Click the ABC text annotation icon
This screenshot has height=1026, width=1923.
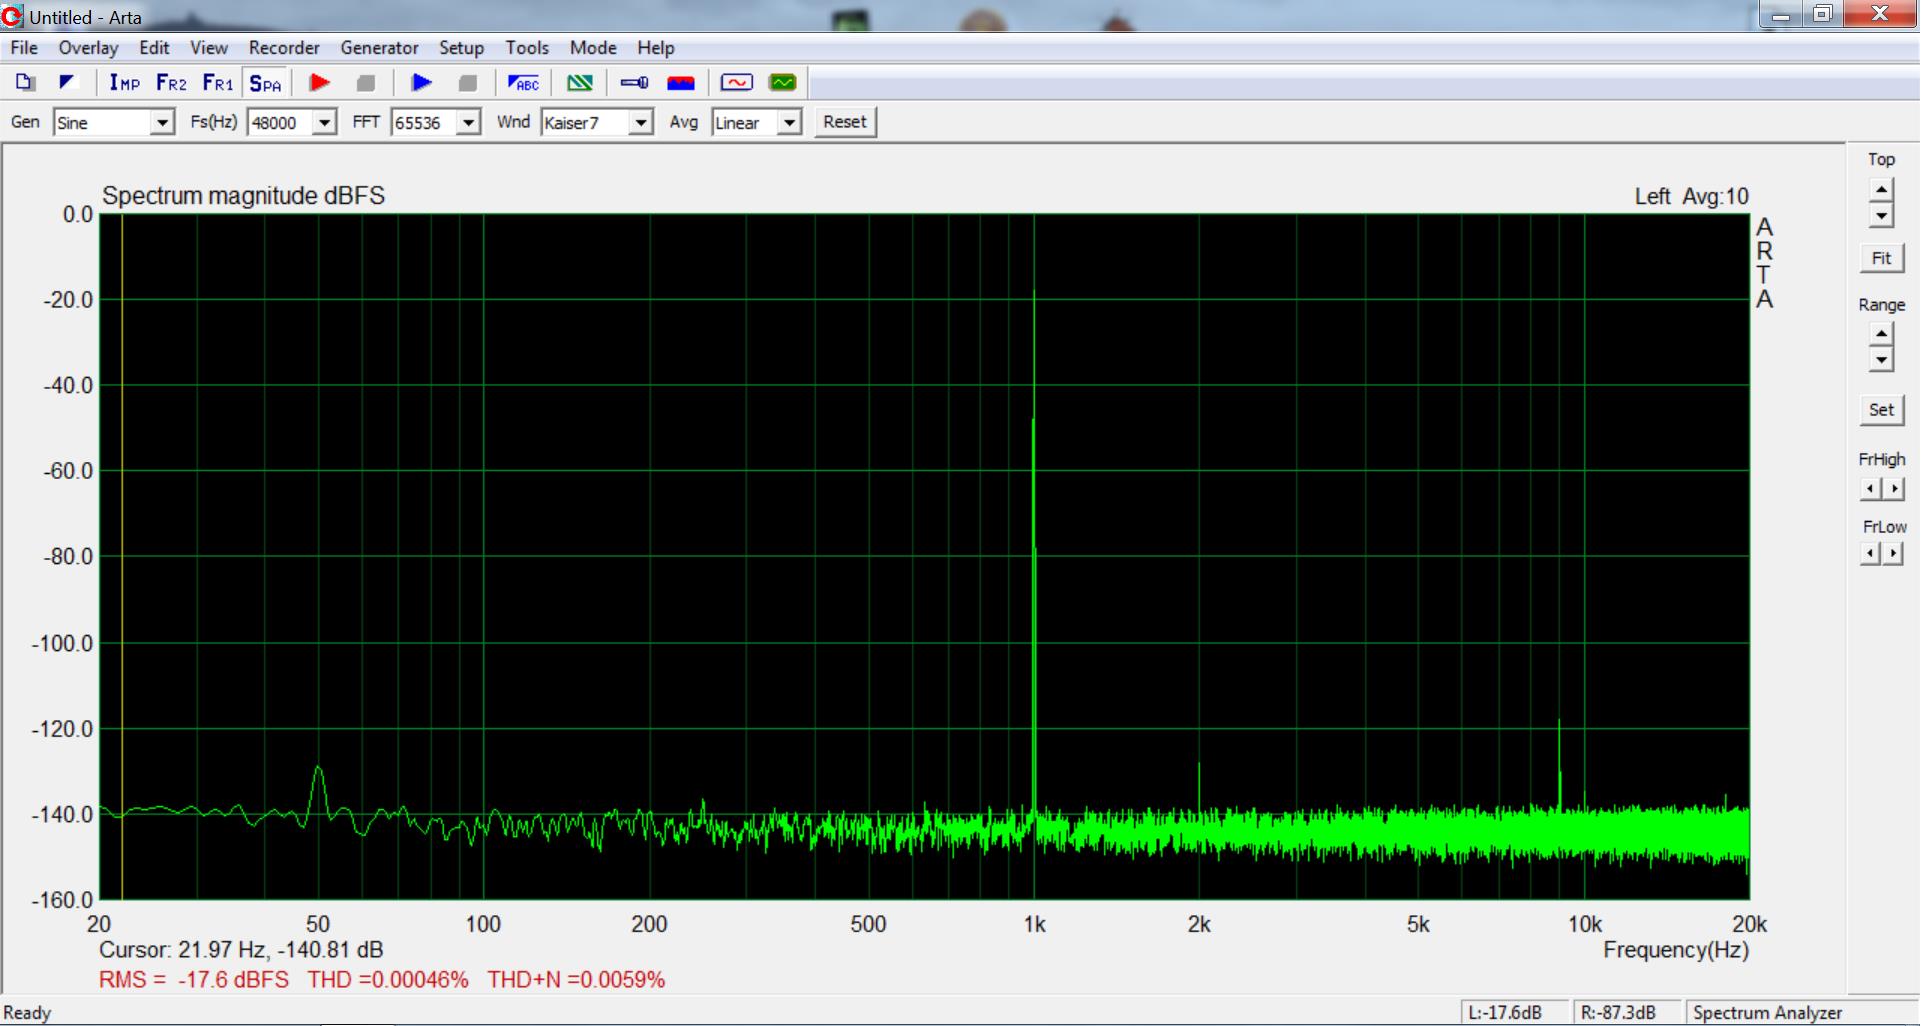(x=523, y=83)
